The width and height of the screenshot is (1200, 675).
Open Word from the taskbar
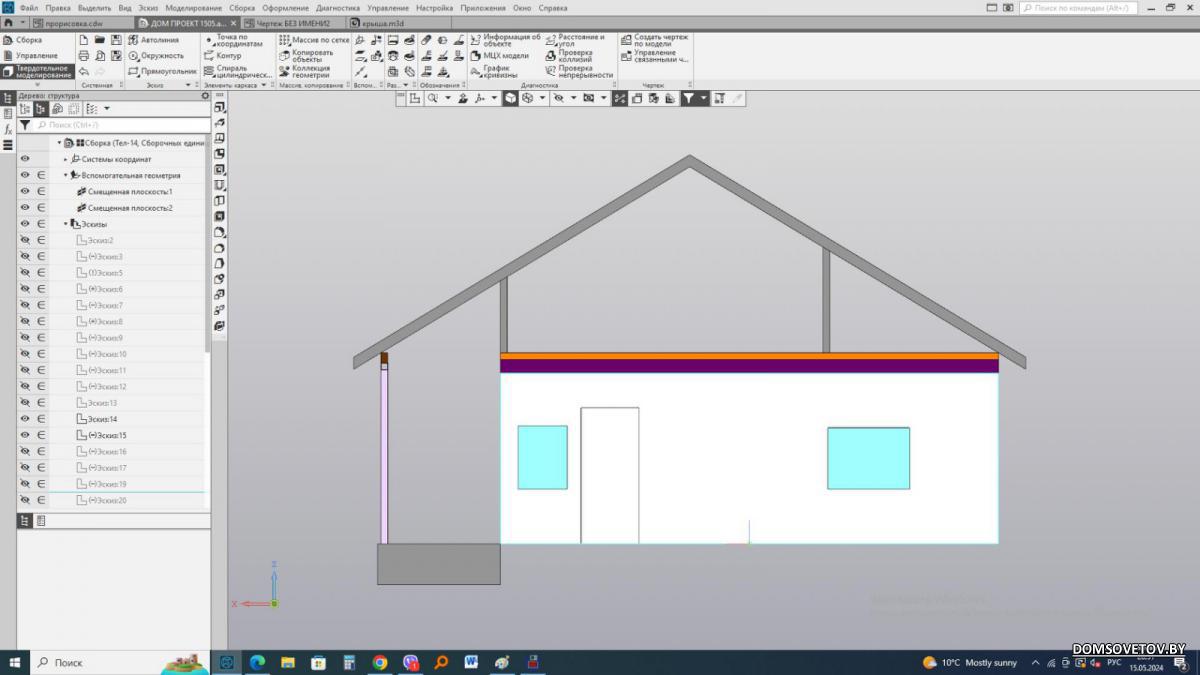pyautogui.click(x=471, y=662)
